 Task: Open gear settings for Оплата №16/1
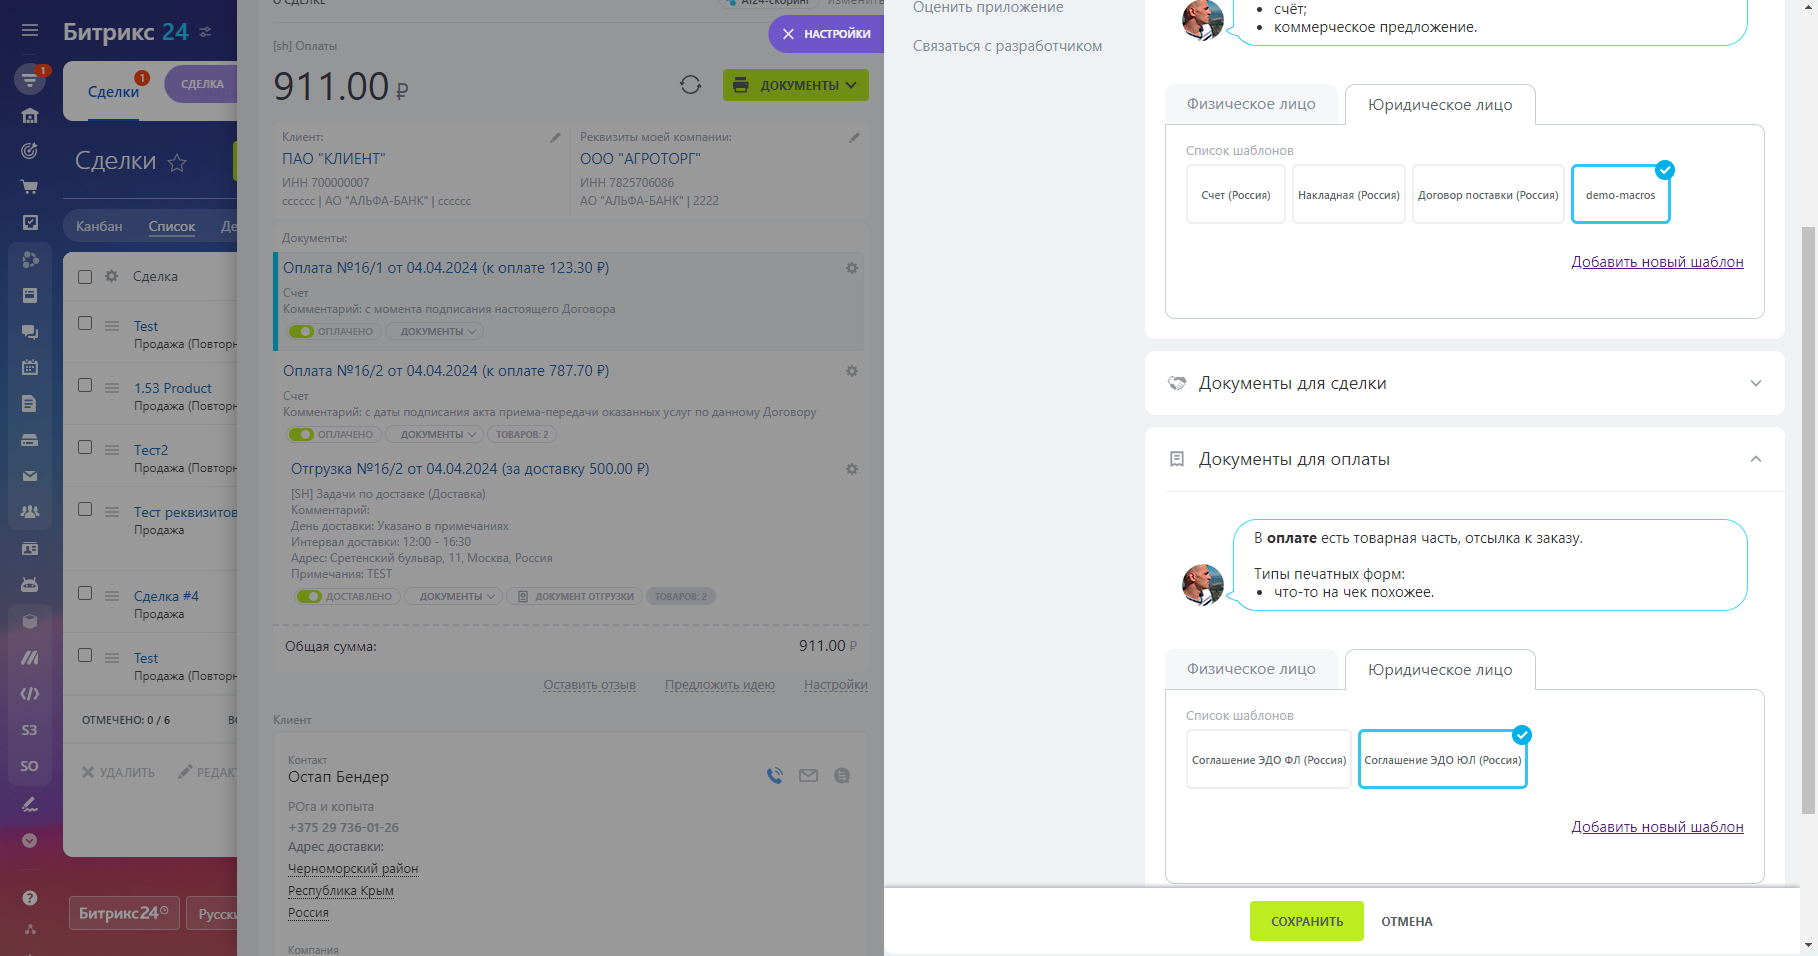point(852,268)
